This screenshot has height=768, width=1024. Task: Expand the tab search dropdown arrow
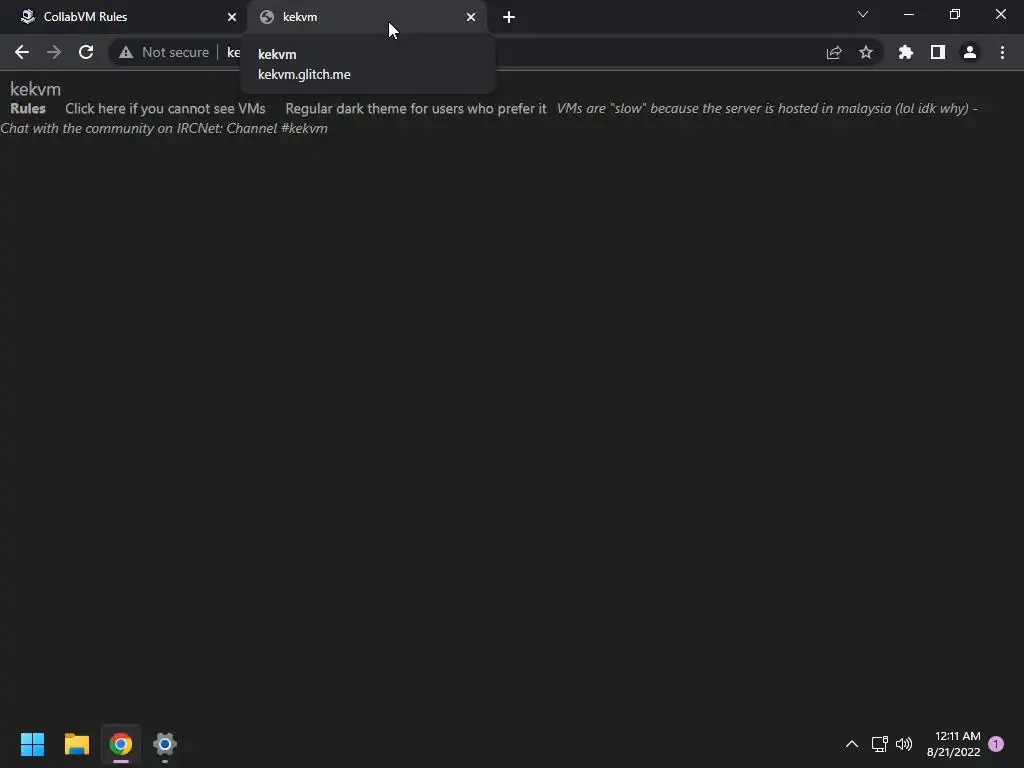click(x=863, y=14)
